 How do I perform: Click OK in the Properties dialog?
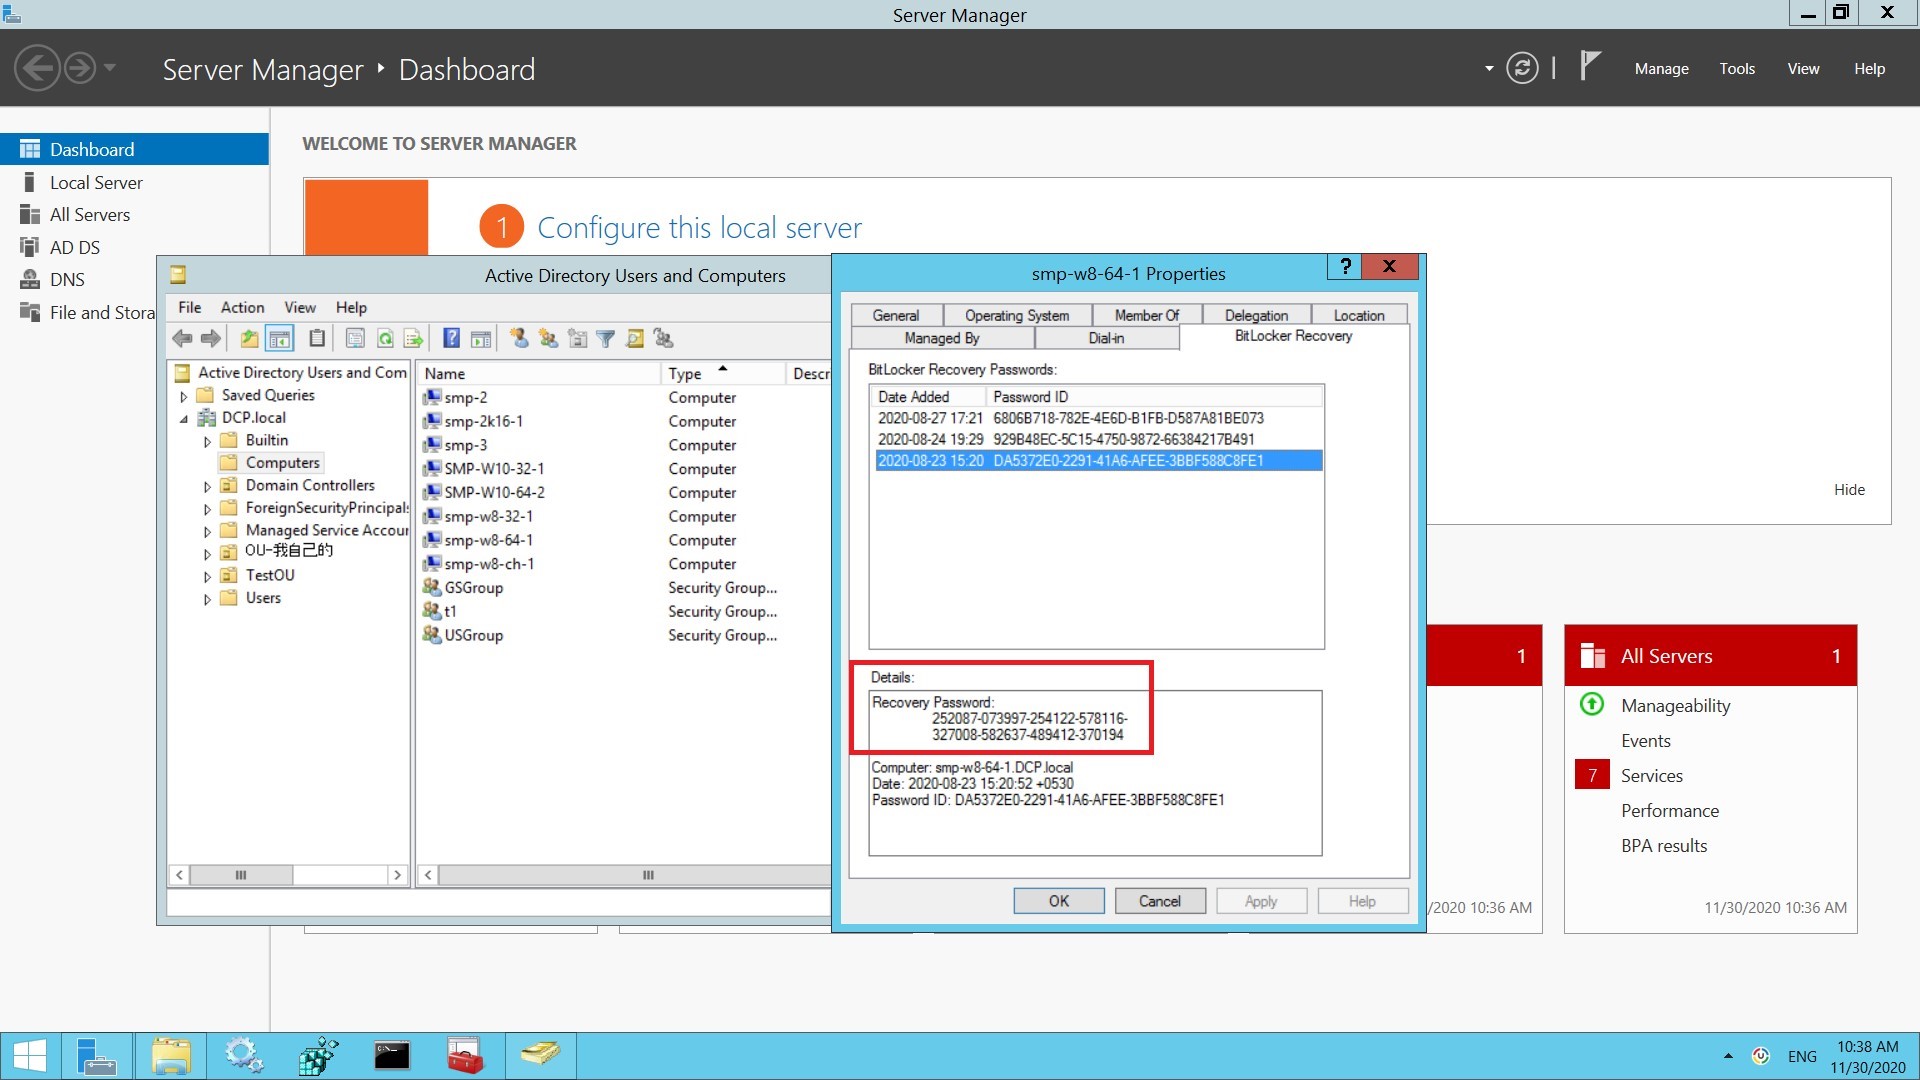[1059, 901]
